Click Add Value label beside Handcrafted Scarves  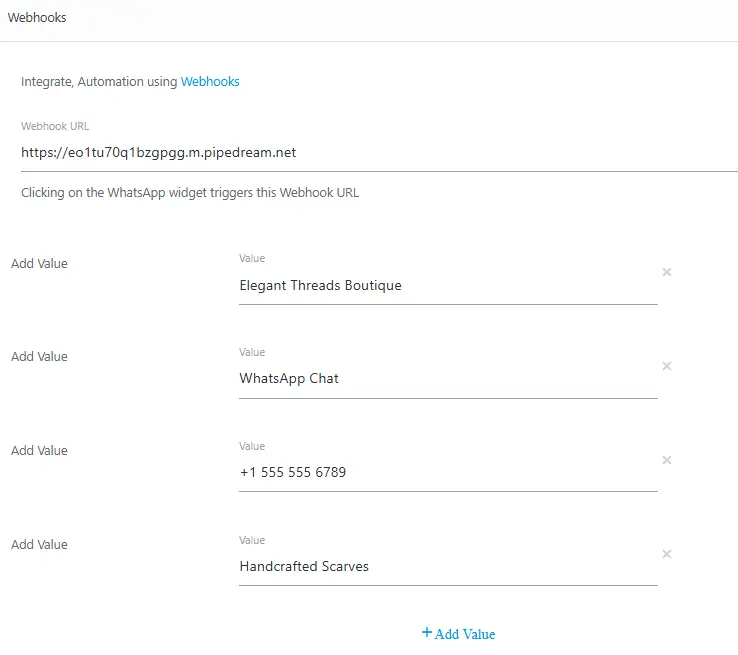(x=39, y=545)
